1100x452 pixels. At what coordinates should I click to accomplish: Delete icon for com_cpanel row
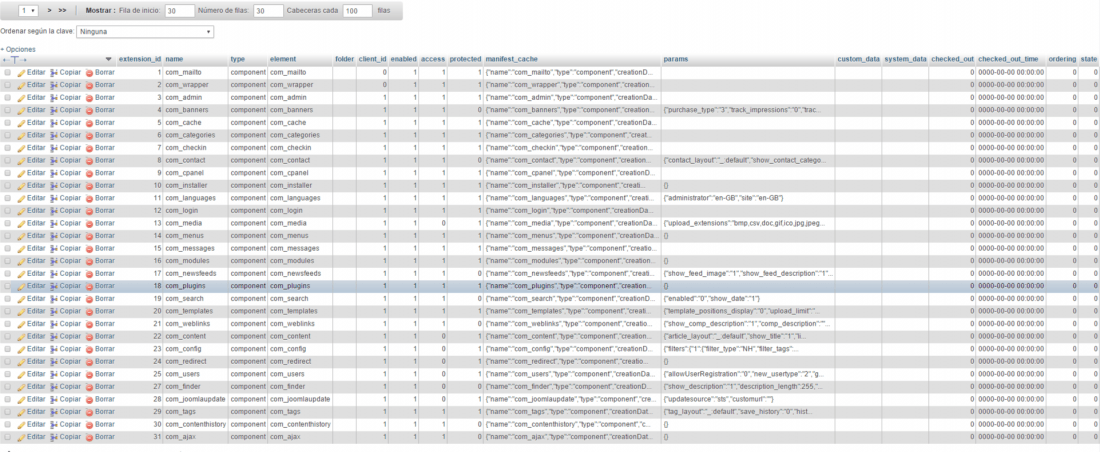click(89, 173)
